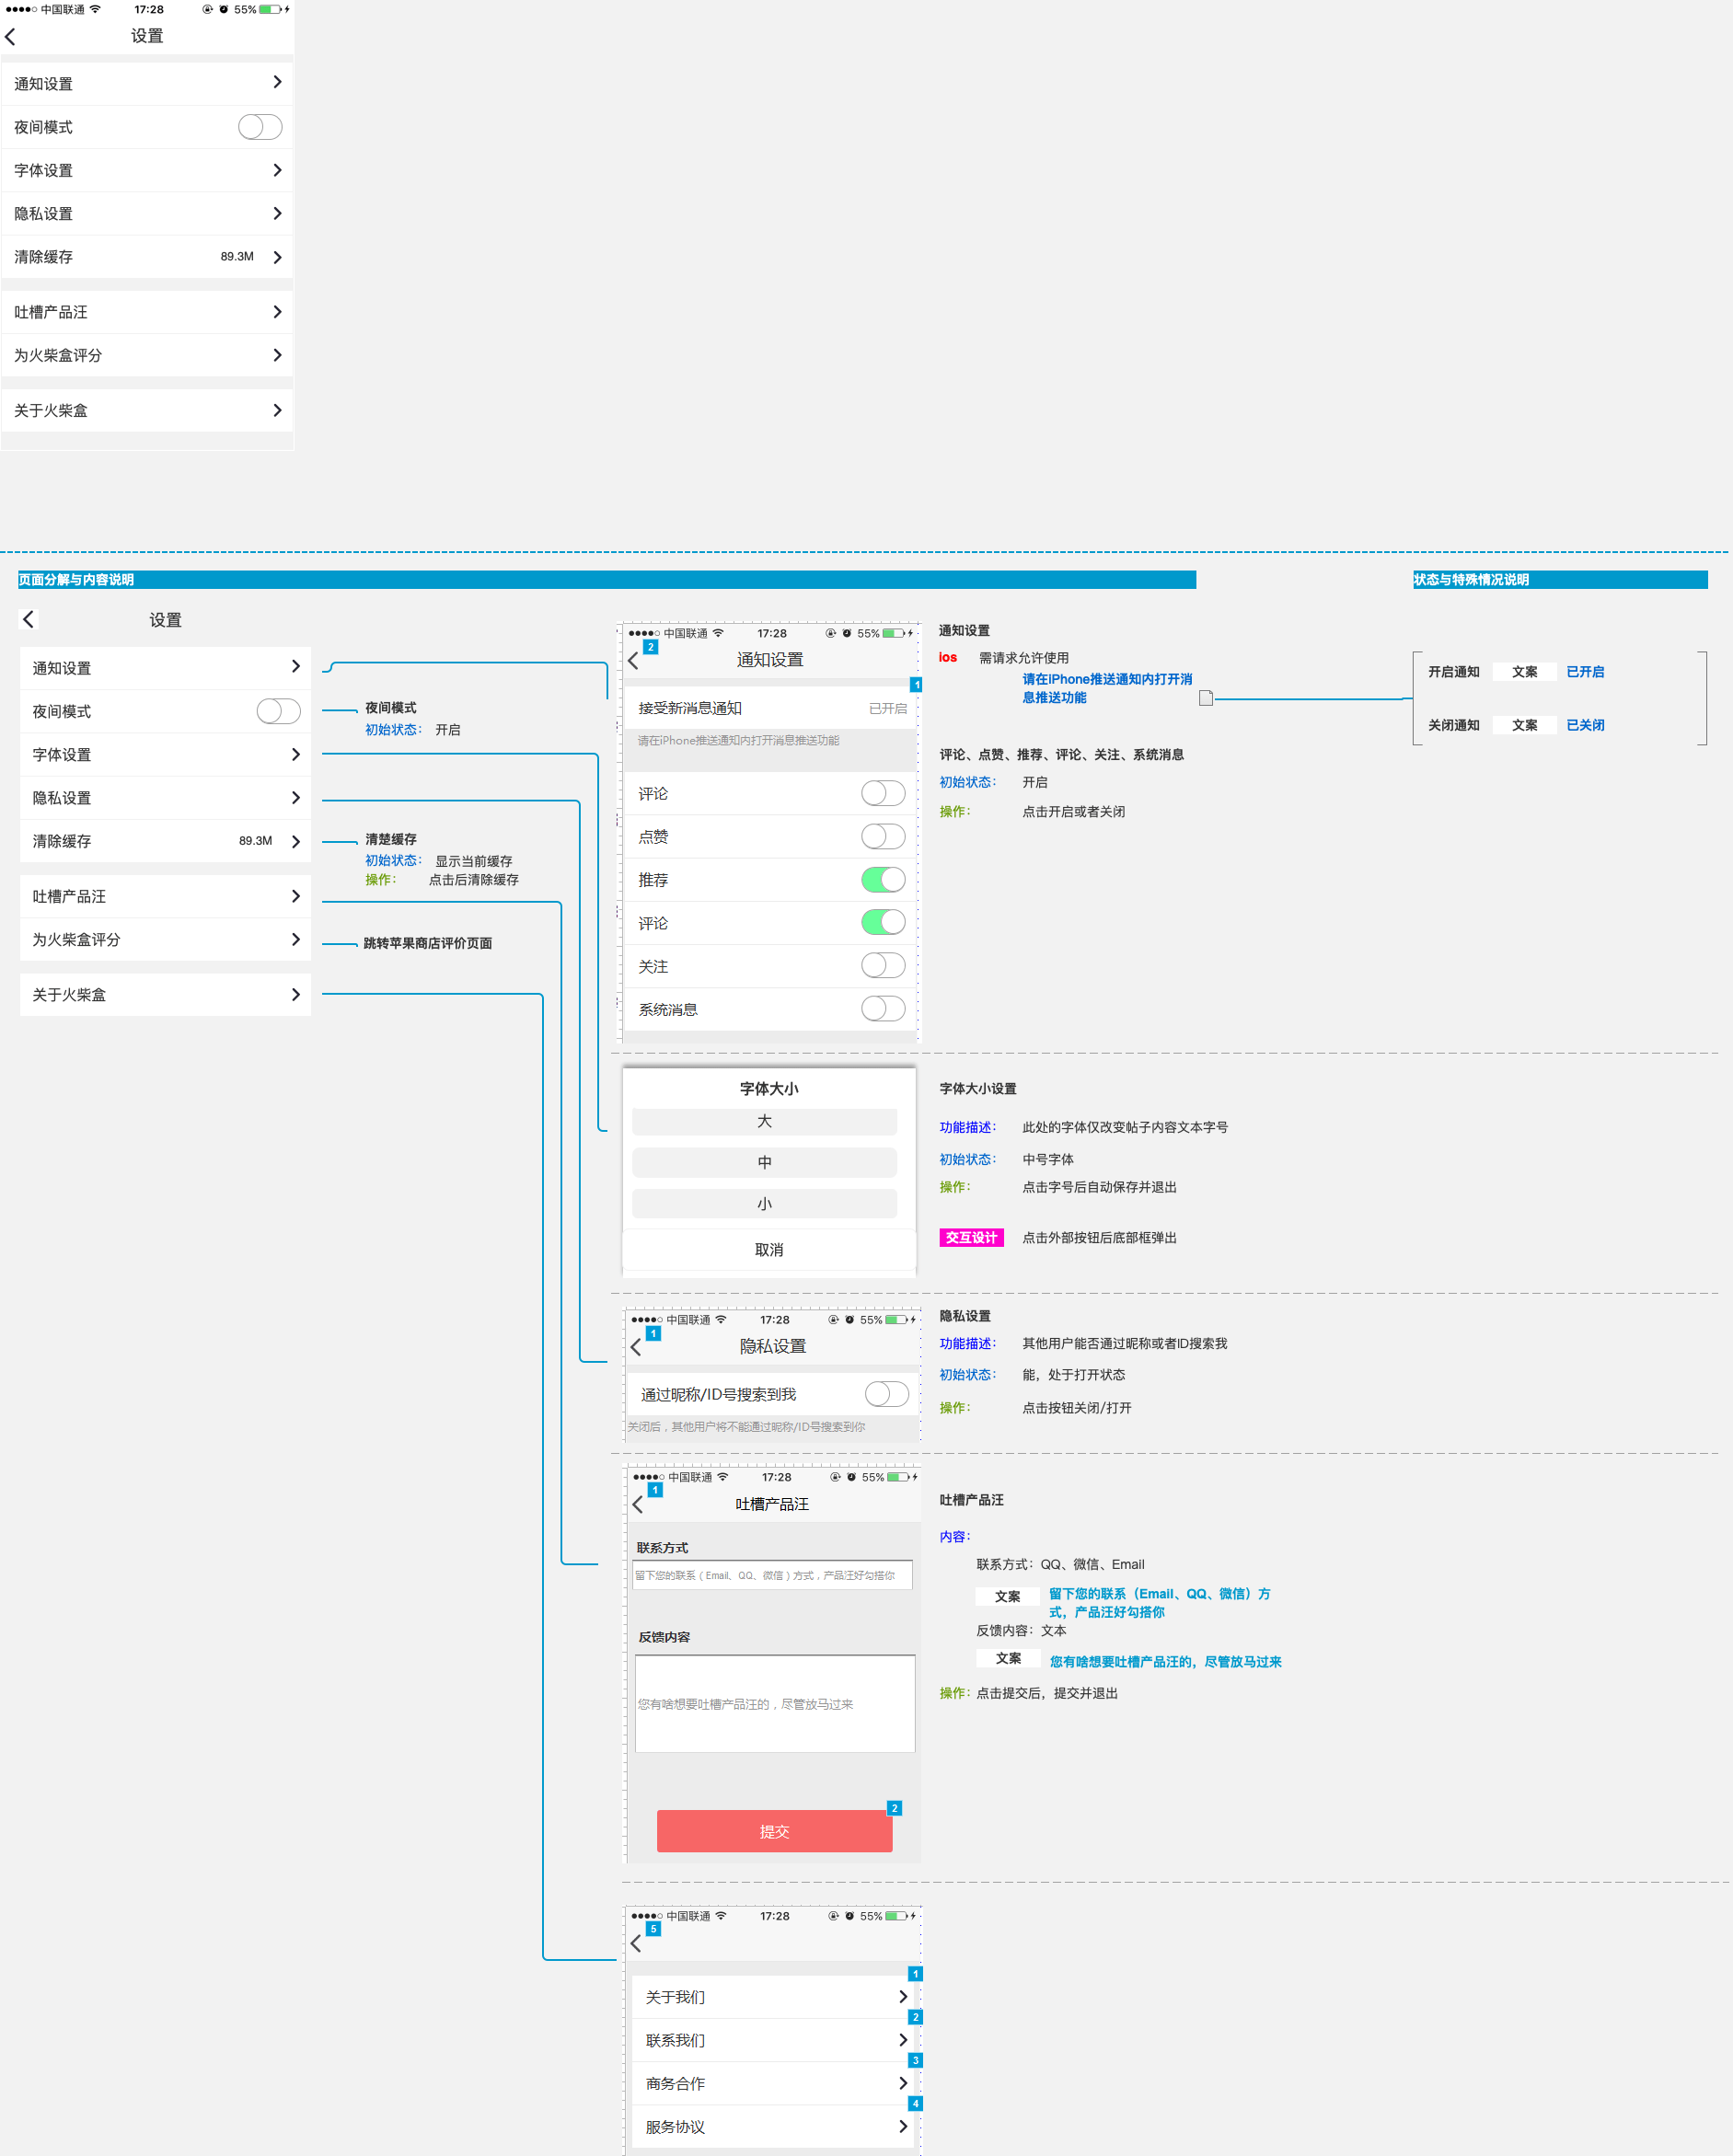Image resolution: width=1733 pixels, height=2156 pixels.
Task: Tap back arrow in status-bar 设置 mockup
Action: pyautogui.click(x=11, y=36)
